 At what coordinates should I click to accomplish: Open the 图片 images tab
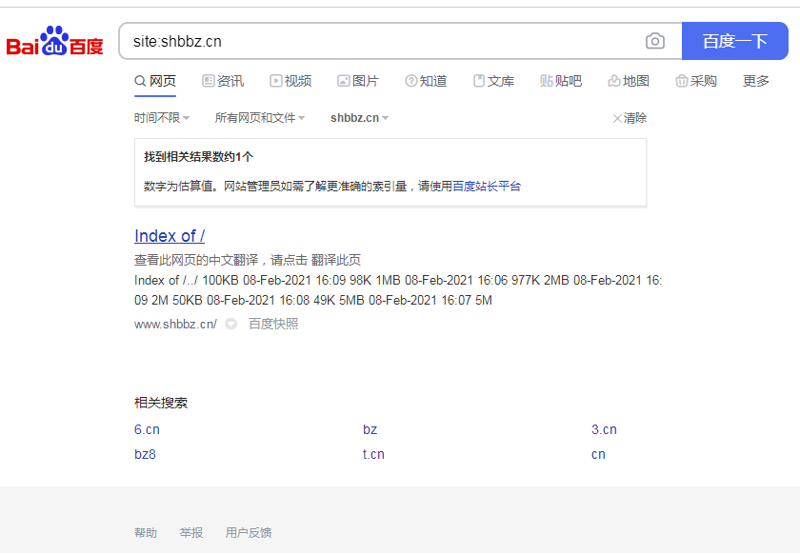358,81
